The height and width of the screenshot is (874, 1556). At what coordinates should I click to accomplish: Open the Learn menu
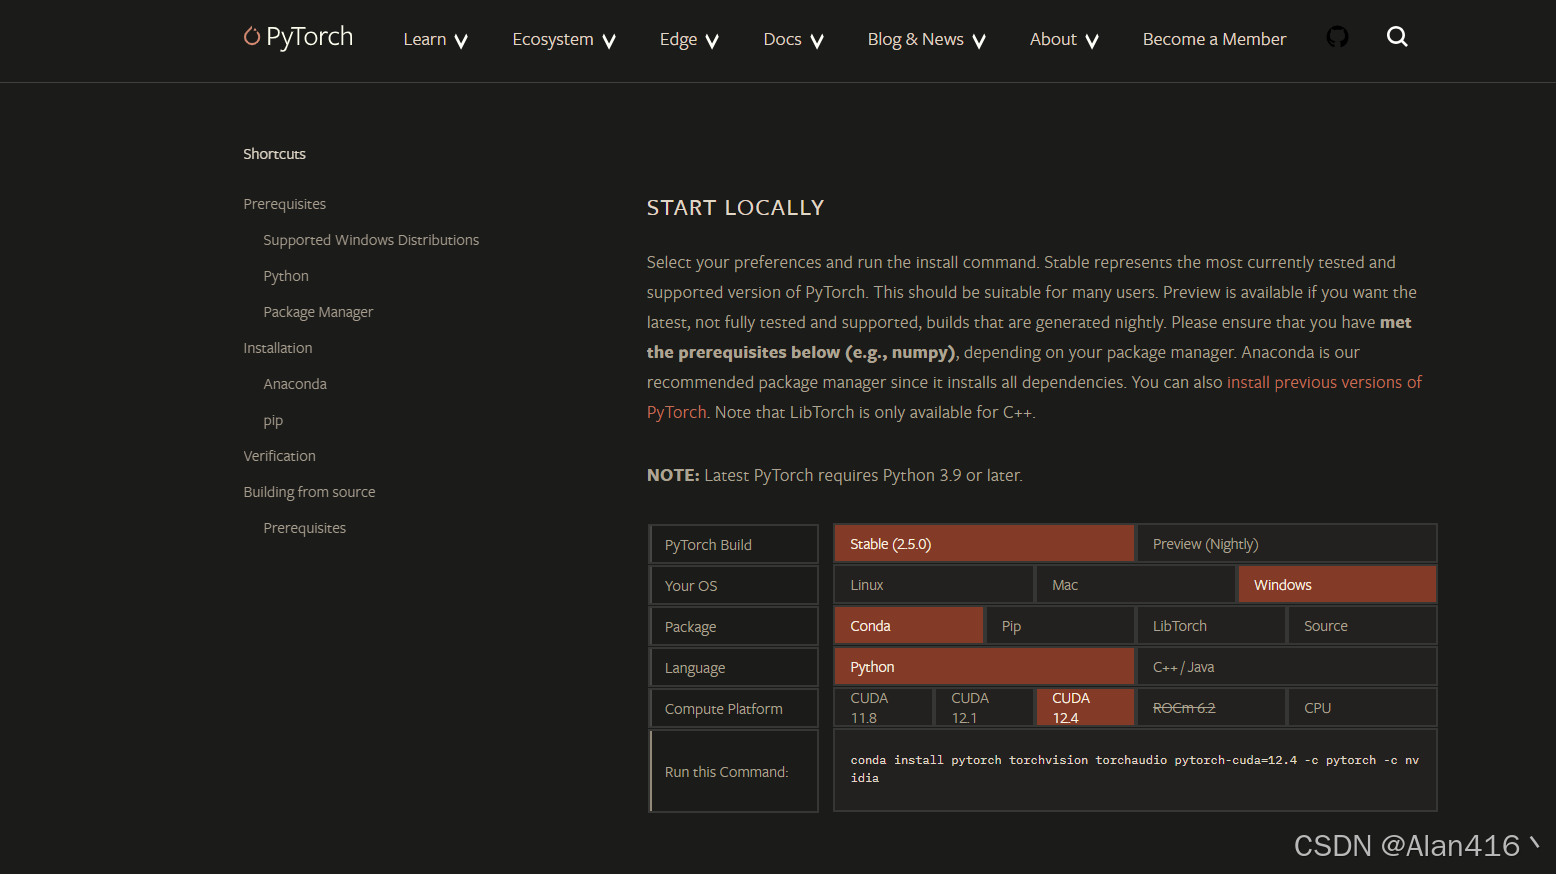pyautogui.click(x=425, y=39)
